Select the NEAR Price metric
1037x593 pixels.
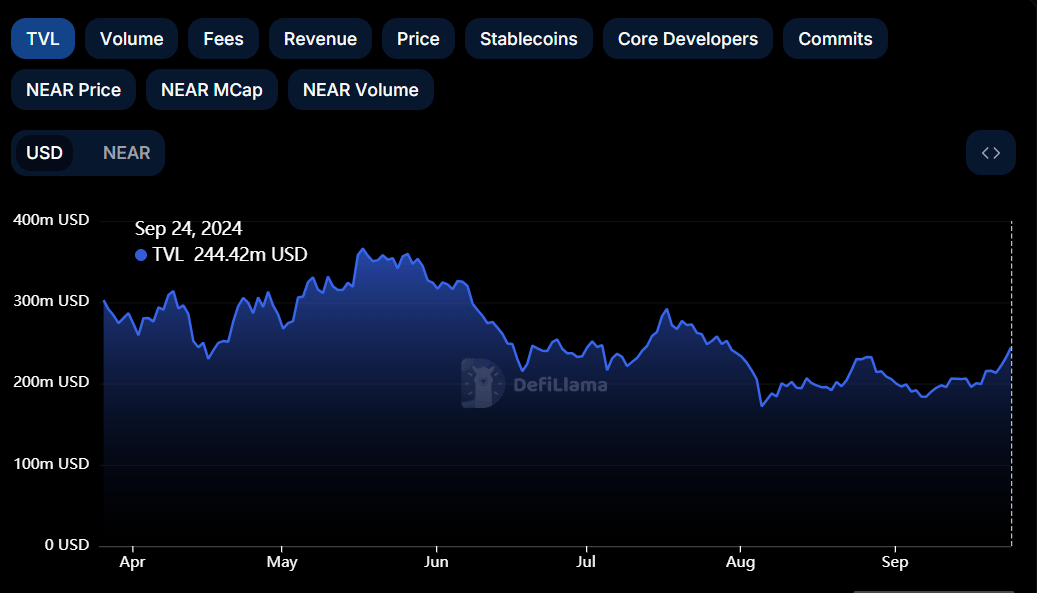[73, 89]
